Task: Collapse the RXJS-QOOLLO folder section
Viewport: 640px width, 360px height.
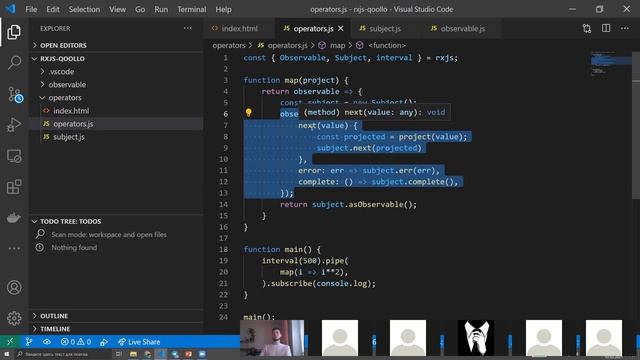Action: 116,58
